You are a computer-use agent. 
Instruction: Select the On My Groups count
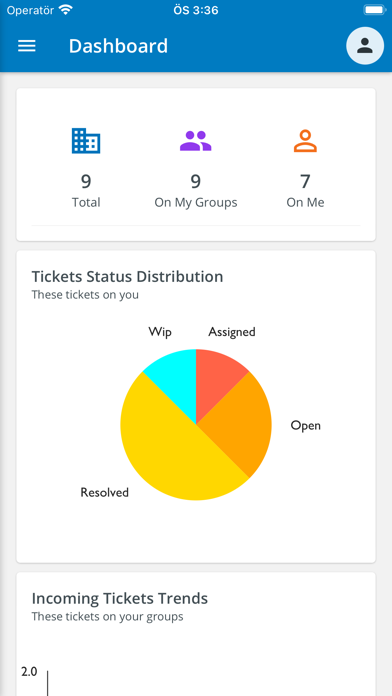tap(196, 181)
